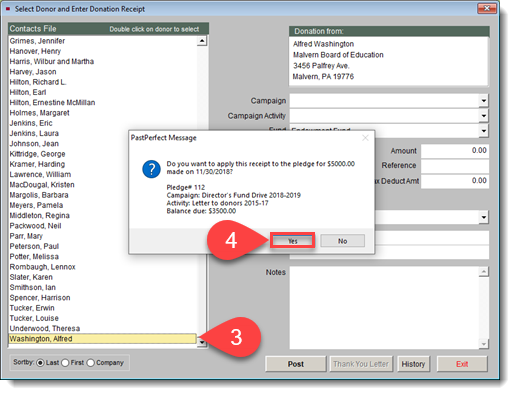The width and height of the screenshot is (515, 396).
Task: Select MacDougal, Kristen in contacts
Action: [42, 185]
